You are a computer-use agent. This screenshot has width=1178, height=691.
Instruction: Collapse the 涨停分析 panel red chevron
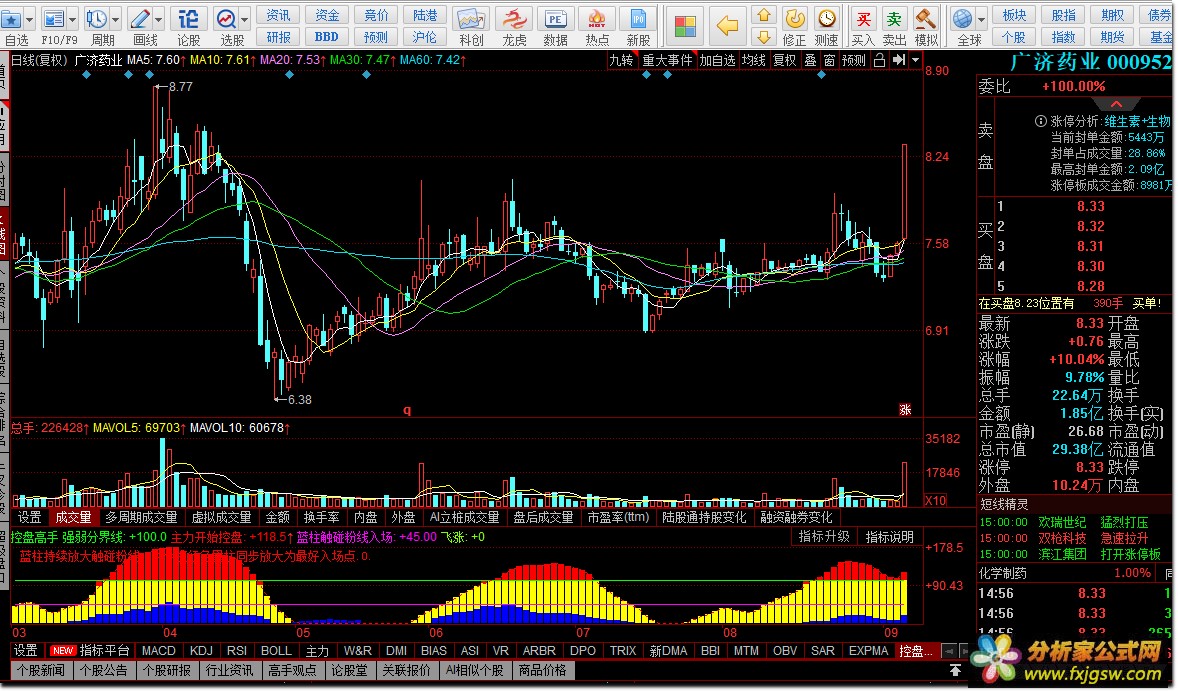(x=1116, y=104)
